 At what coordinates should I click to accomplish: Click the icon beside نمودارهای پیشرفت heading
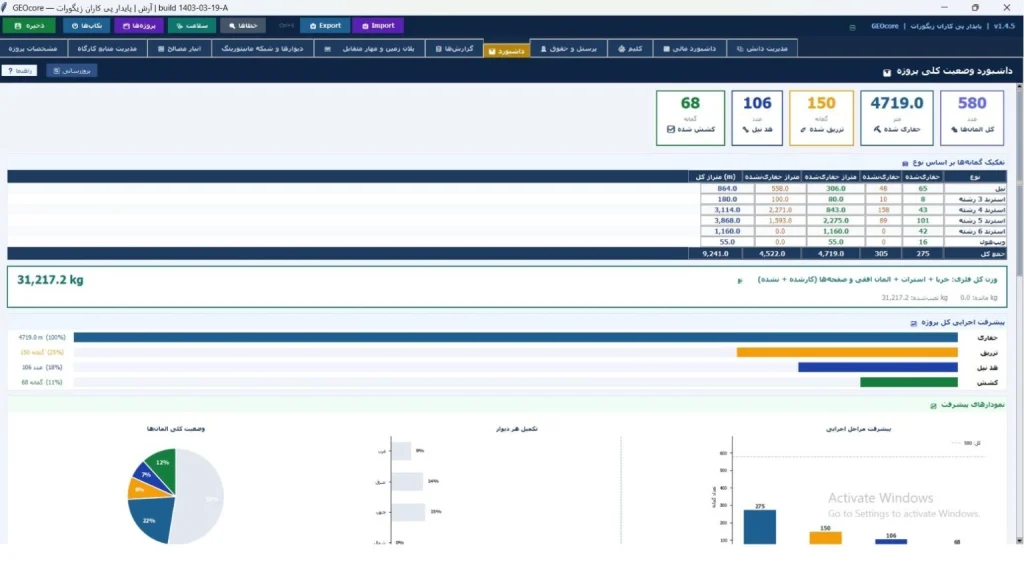pos(933,406)
